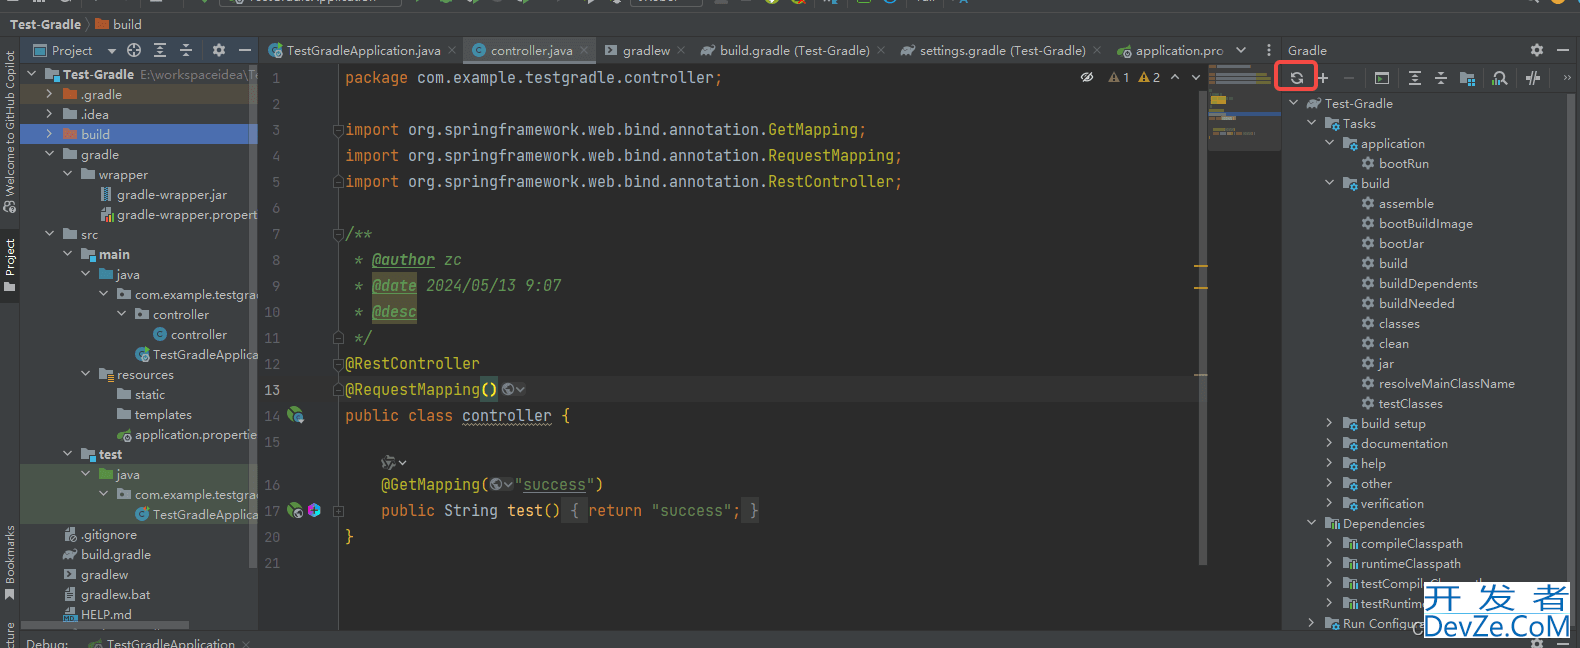Click warning marker on editor error stripe
This screenshot has height=648, width=1580.
point(1200,266)
